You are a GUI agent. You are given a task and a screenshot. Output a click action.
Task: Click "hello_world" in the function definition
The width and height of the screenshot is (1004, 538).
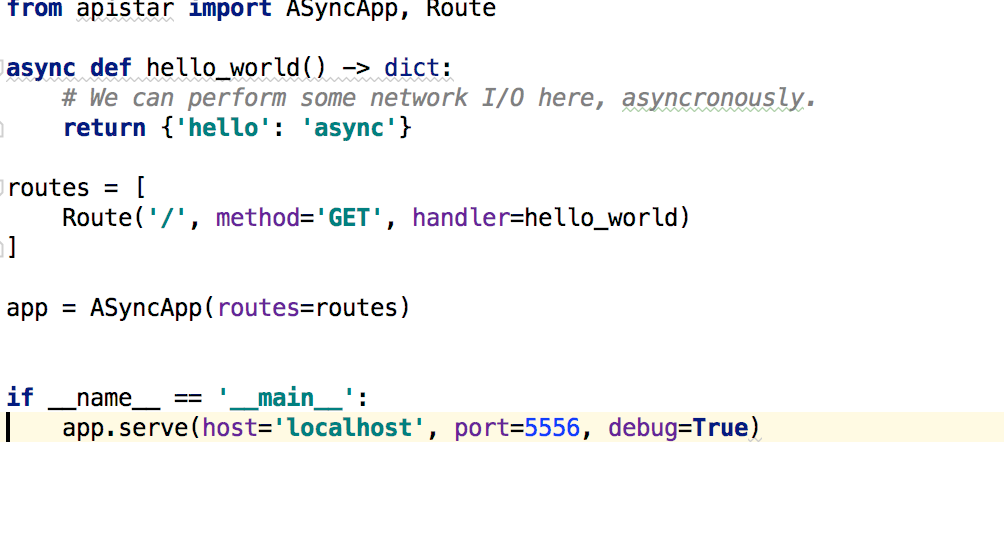point(223,68)
